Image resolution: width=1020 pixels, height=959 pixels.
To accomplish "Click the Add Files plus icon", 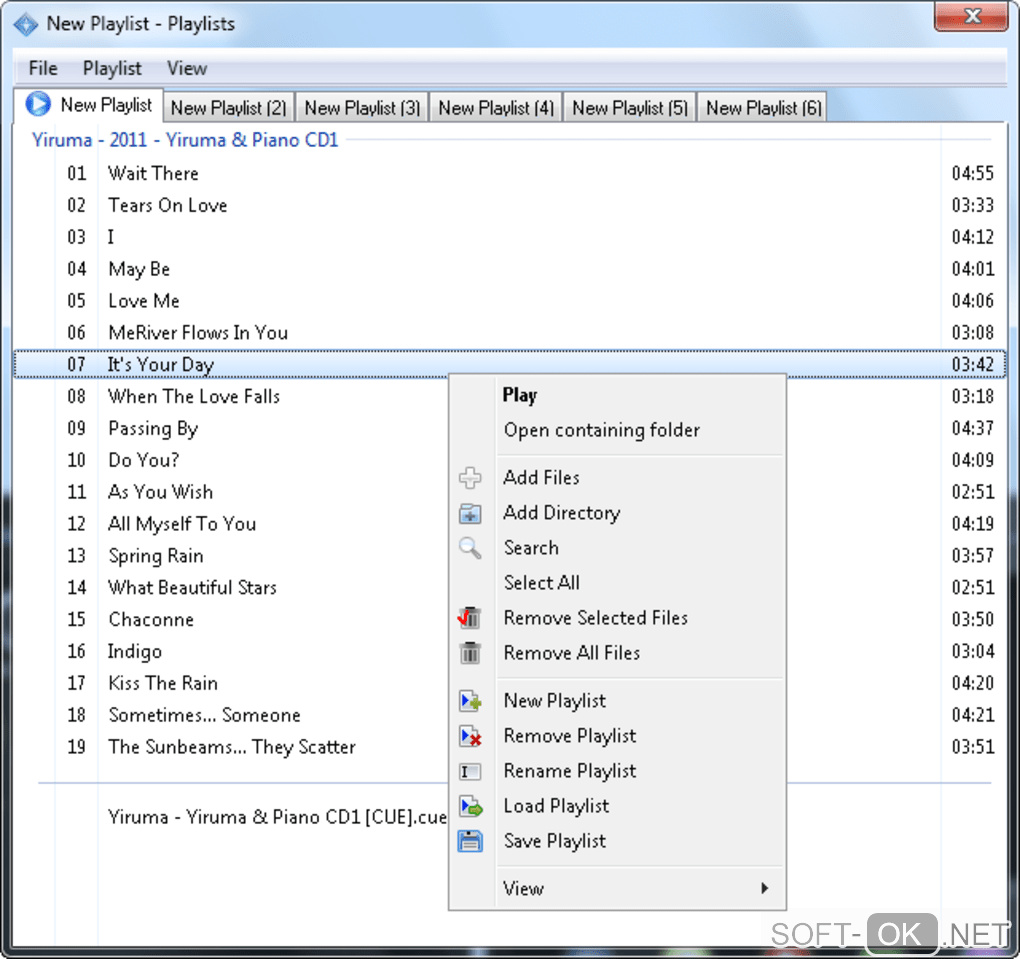I will [470, 478].
